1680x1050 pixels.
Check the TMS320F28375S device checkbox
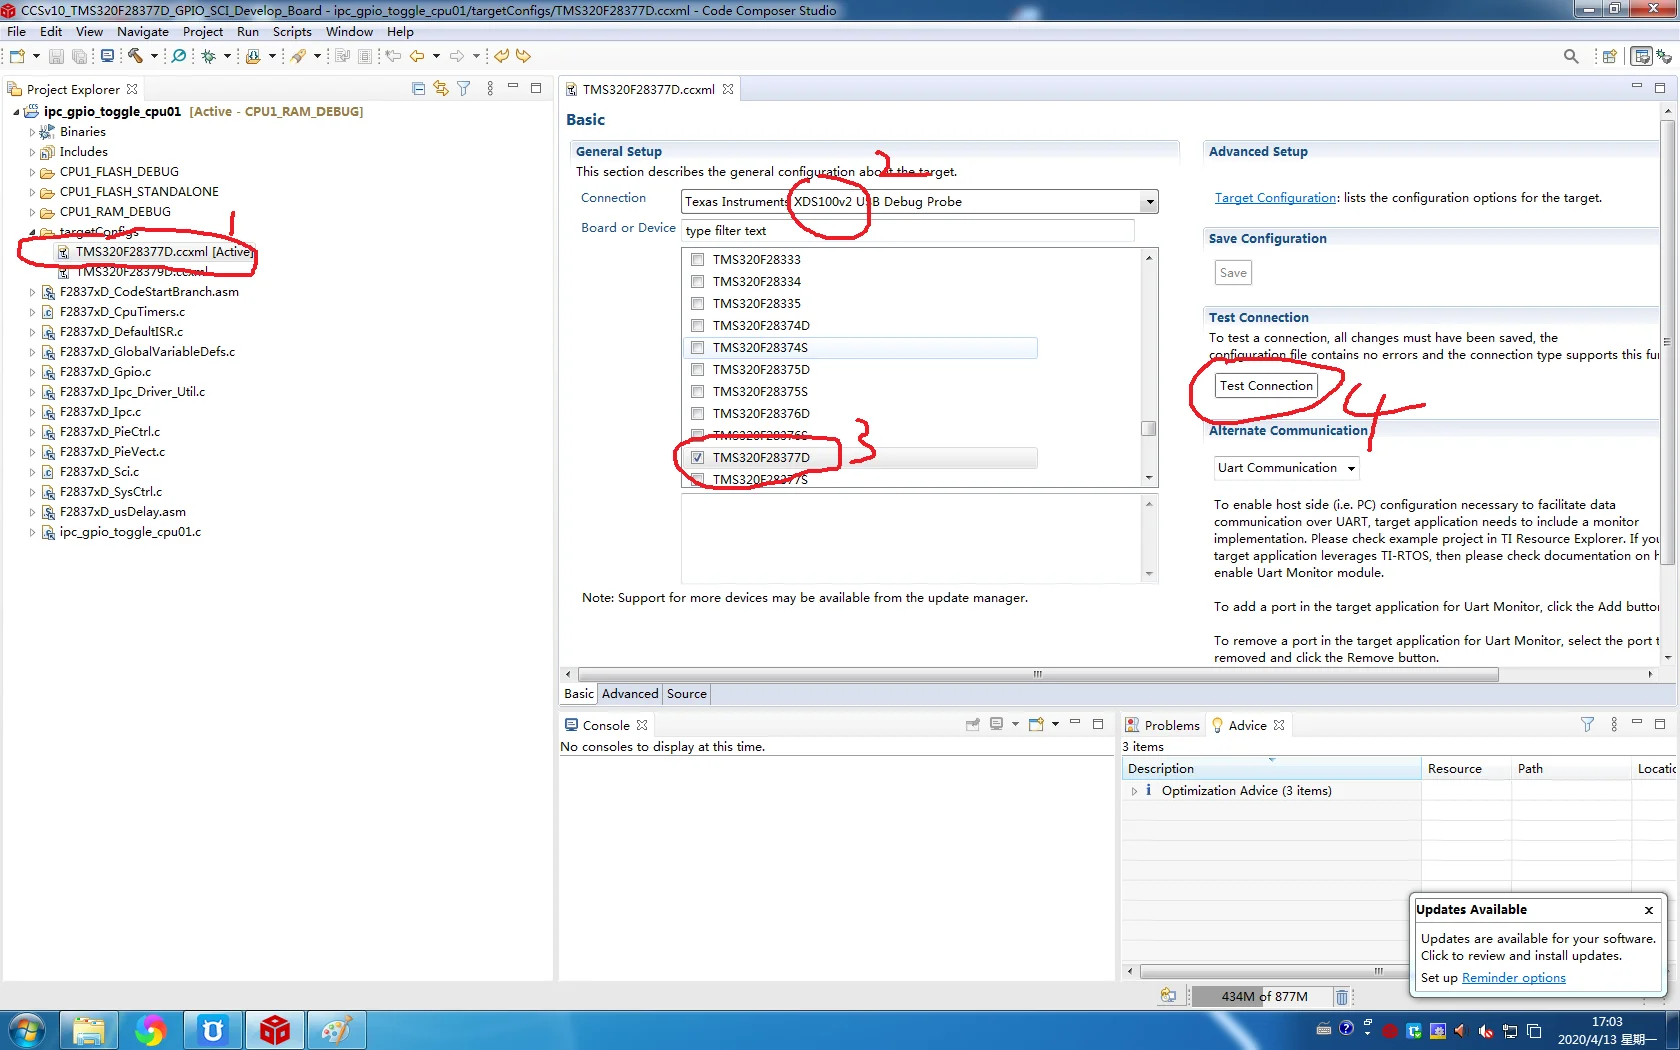pos(698,392)
